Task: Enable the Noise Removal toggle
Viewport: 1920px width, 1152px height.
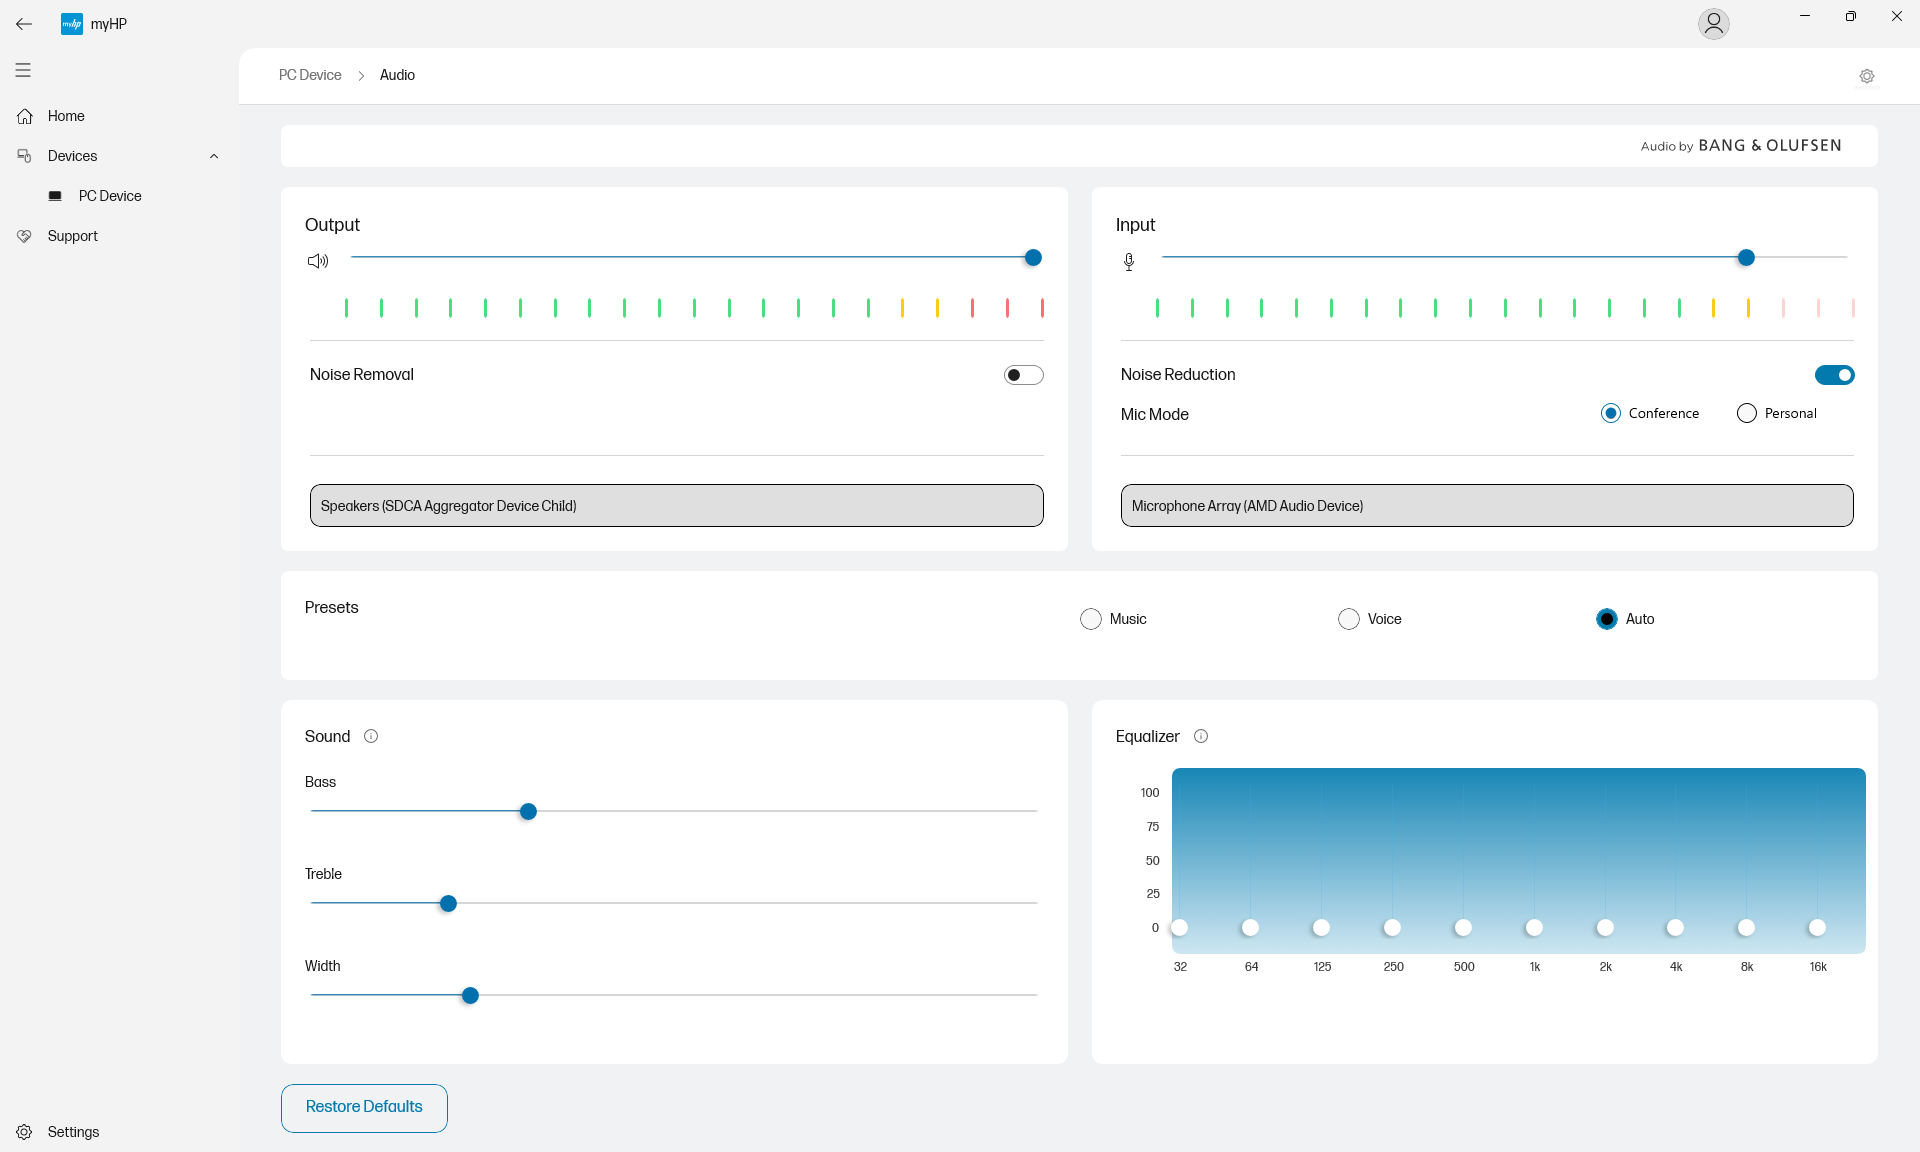Action: click(1023, 375)
